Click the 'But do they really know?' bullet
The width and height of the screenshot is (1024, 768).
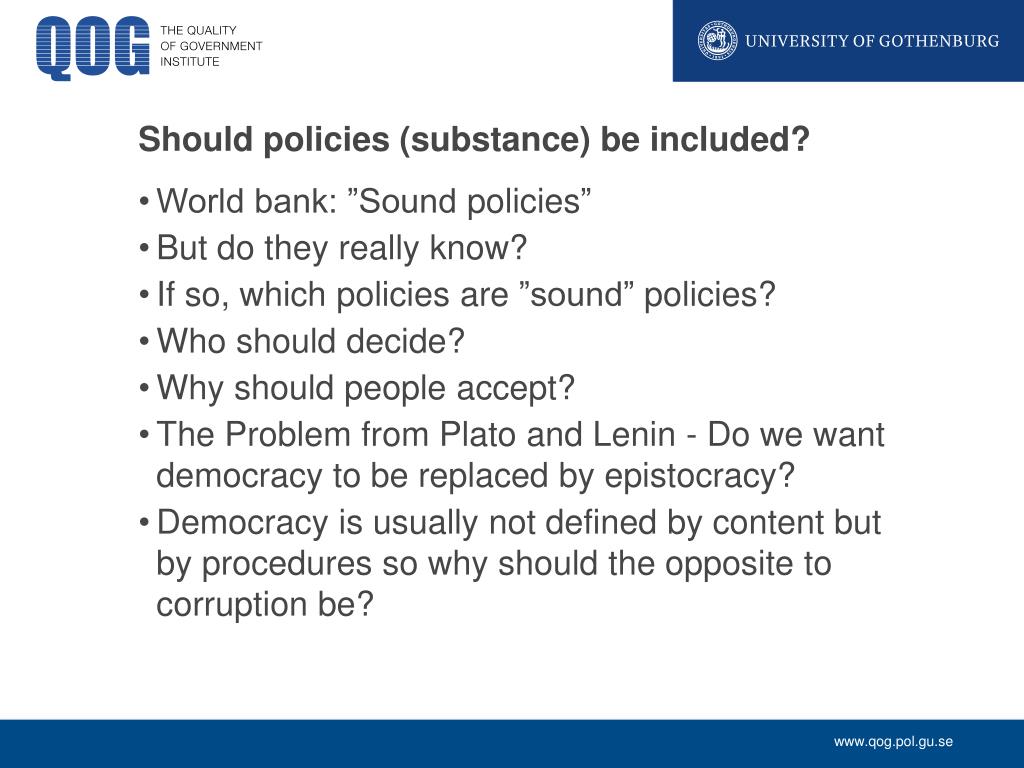[x=342, y=248]
